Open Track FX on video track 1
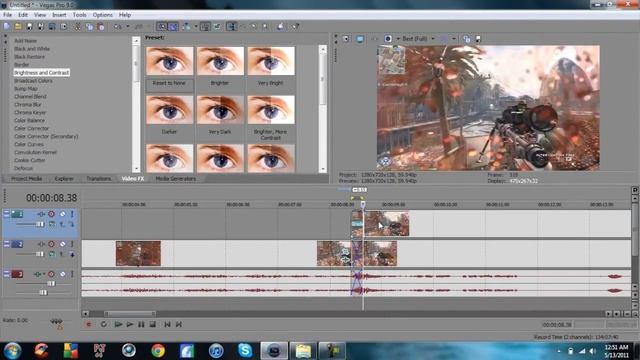The height and width of the screenshot is (360, 640). click(x=41, y=214)
